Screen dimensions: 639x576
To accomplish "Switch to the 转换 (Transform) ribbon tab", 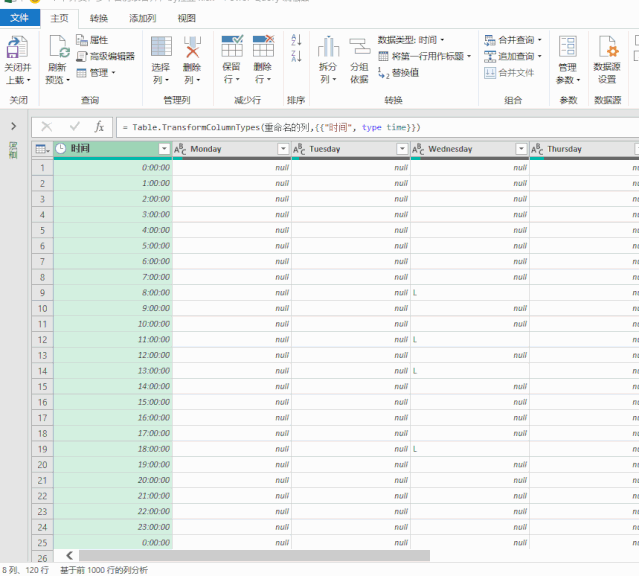I will click(x=99, y=18).
